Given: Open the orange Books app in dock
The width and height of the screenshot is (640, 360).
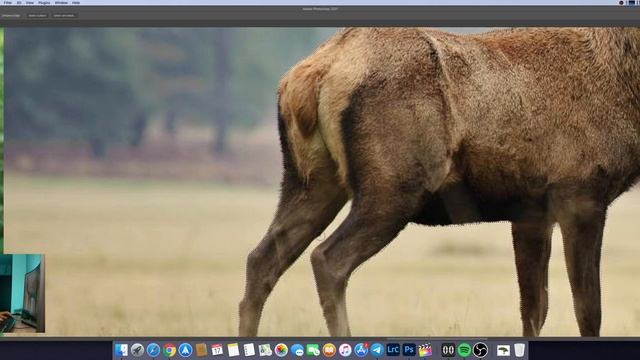Looking at the screenshot, I should pos(329,350).
